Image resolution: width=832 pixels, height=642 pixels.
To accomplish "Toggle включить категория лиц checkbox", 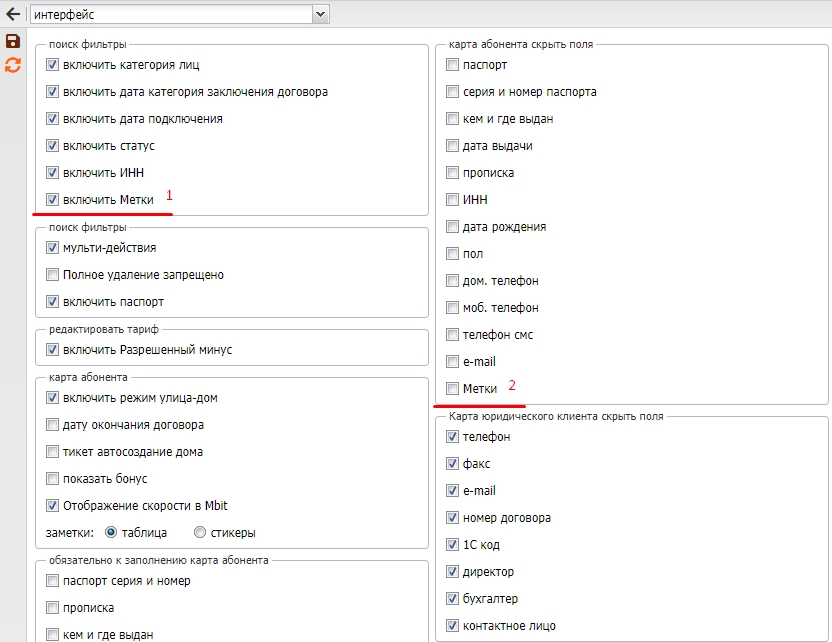I will (53, 65).
